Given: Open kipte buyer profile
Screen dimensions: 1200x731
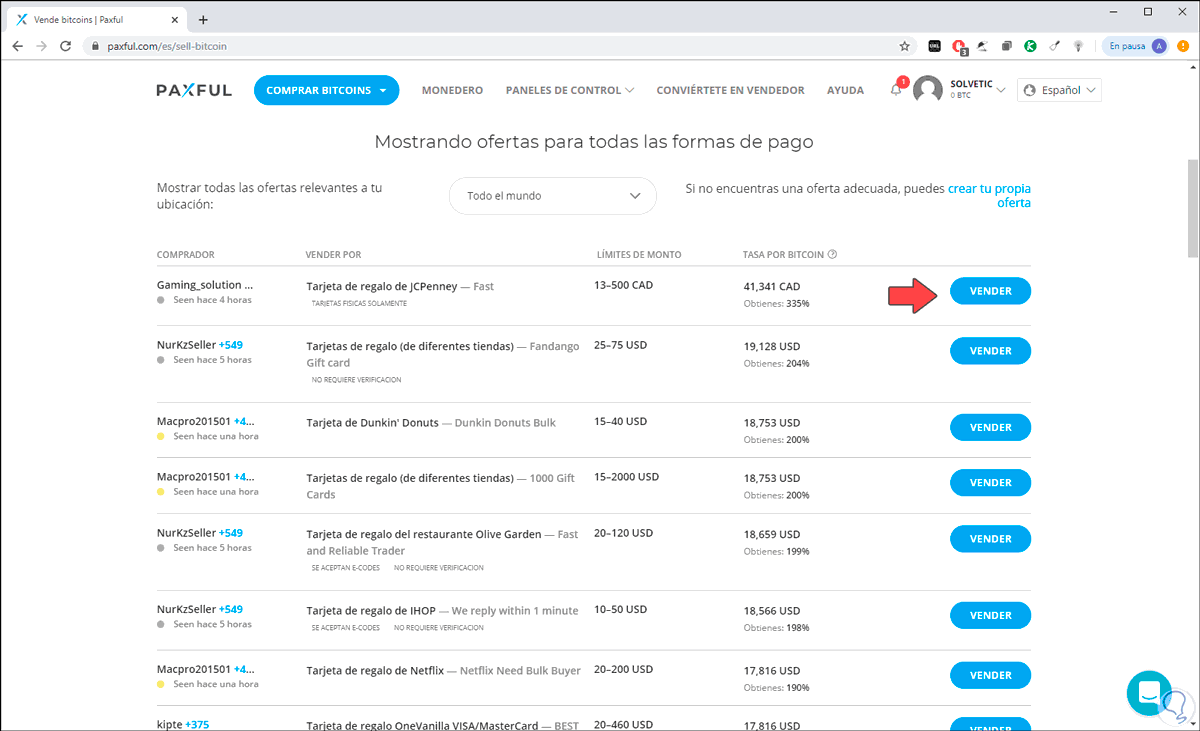Looking at the screenshot, I should (169, 725).
